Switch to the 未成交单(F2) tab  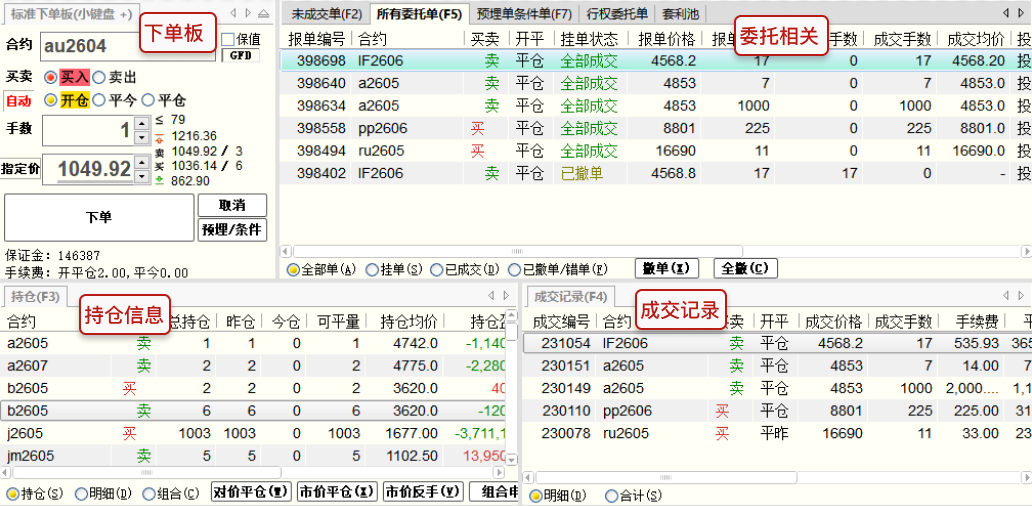click(x=326, y=14)
